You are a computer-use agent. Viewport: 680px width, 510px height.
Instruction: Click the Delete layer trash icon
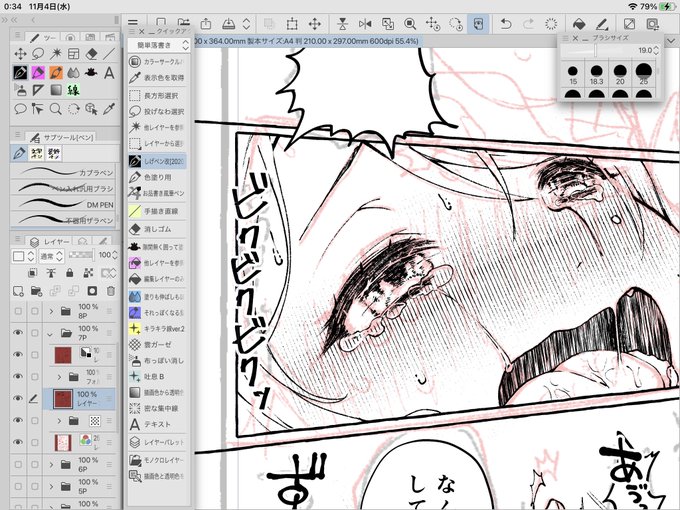[111, 291]
